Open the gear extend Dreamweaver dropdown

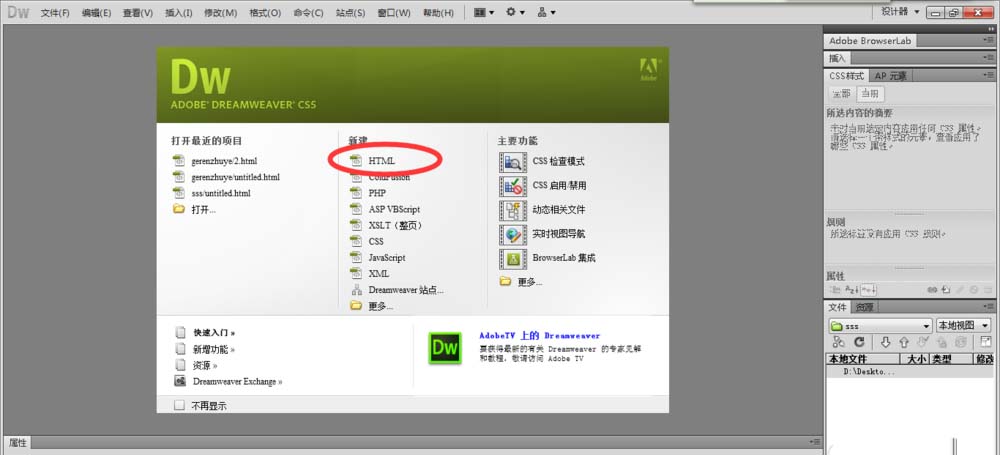tap(515, 12)
